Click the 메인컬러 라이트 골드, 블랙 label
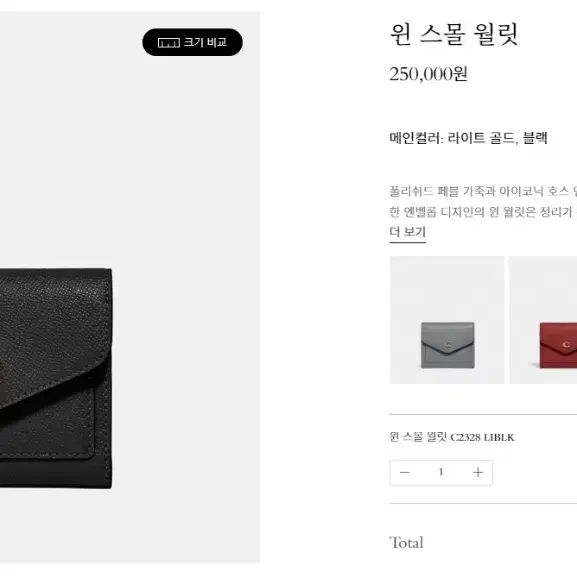 (468, 138)
